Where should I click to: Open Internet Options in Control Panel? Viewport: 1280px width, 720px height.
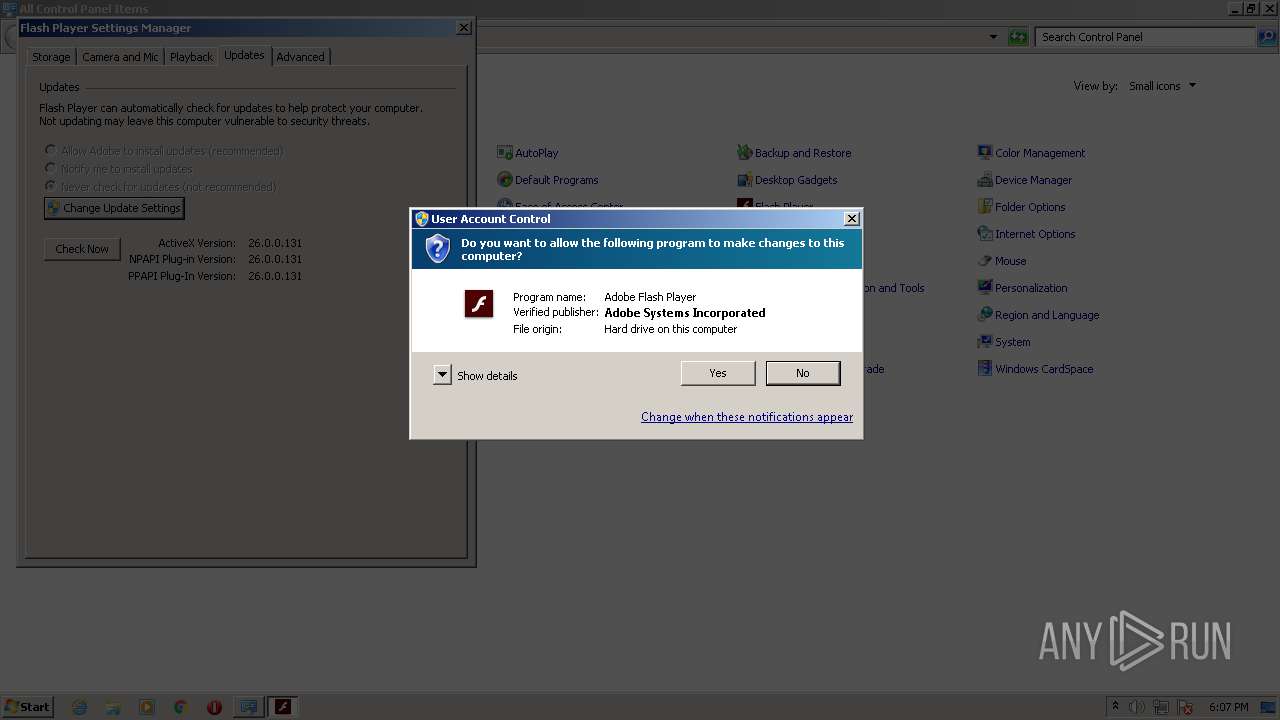point(1026,234)
